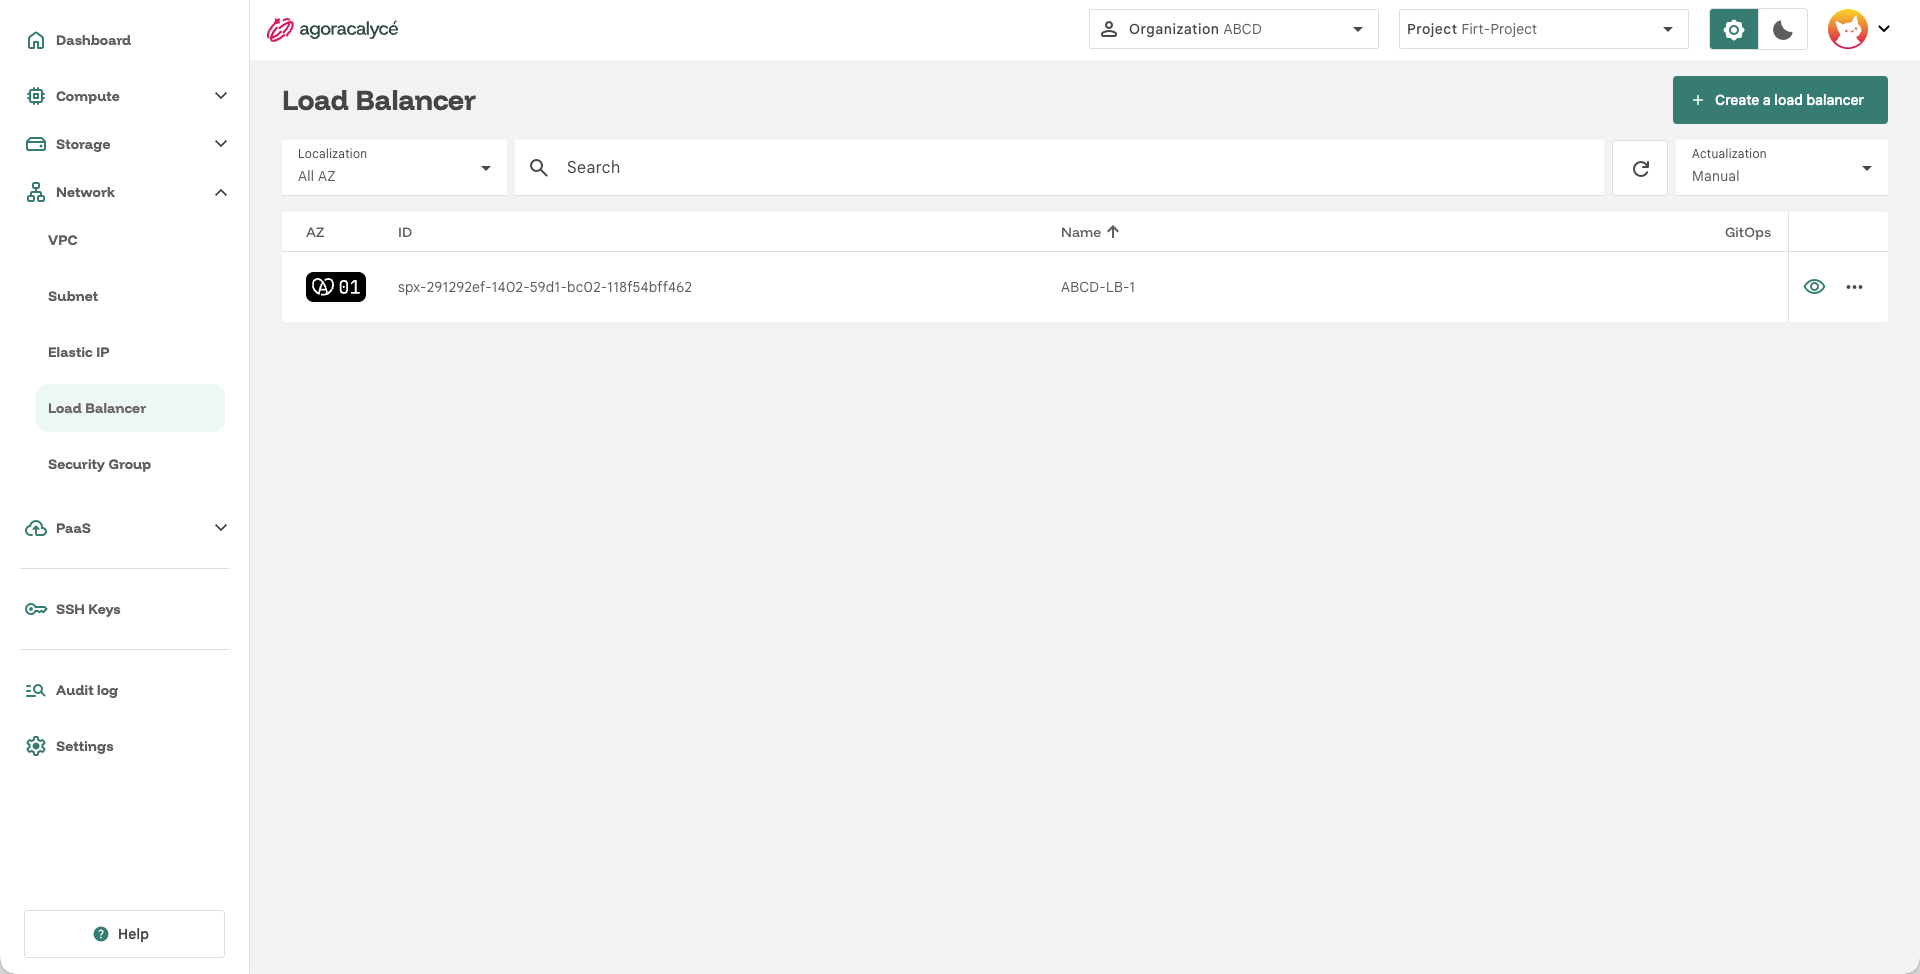View details of ABCD-LB-1 with eye icon

[x=1814, y=287]
